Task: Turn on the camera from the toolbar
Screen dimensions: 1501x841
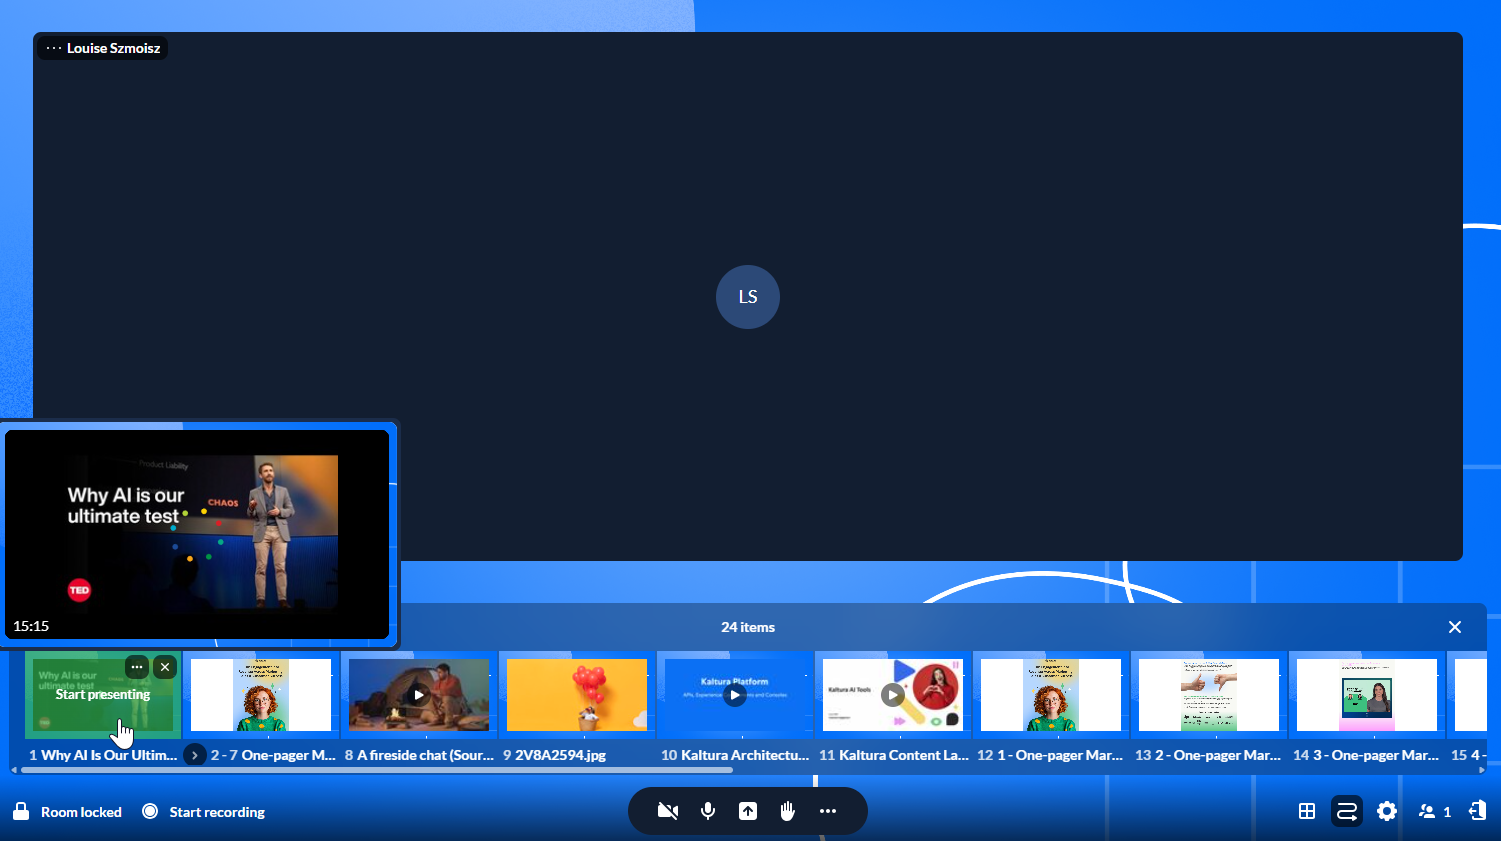Action: pos(668,811)
